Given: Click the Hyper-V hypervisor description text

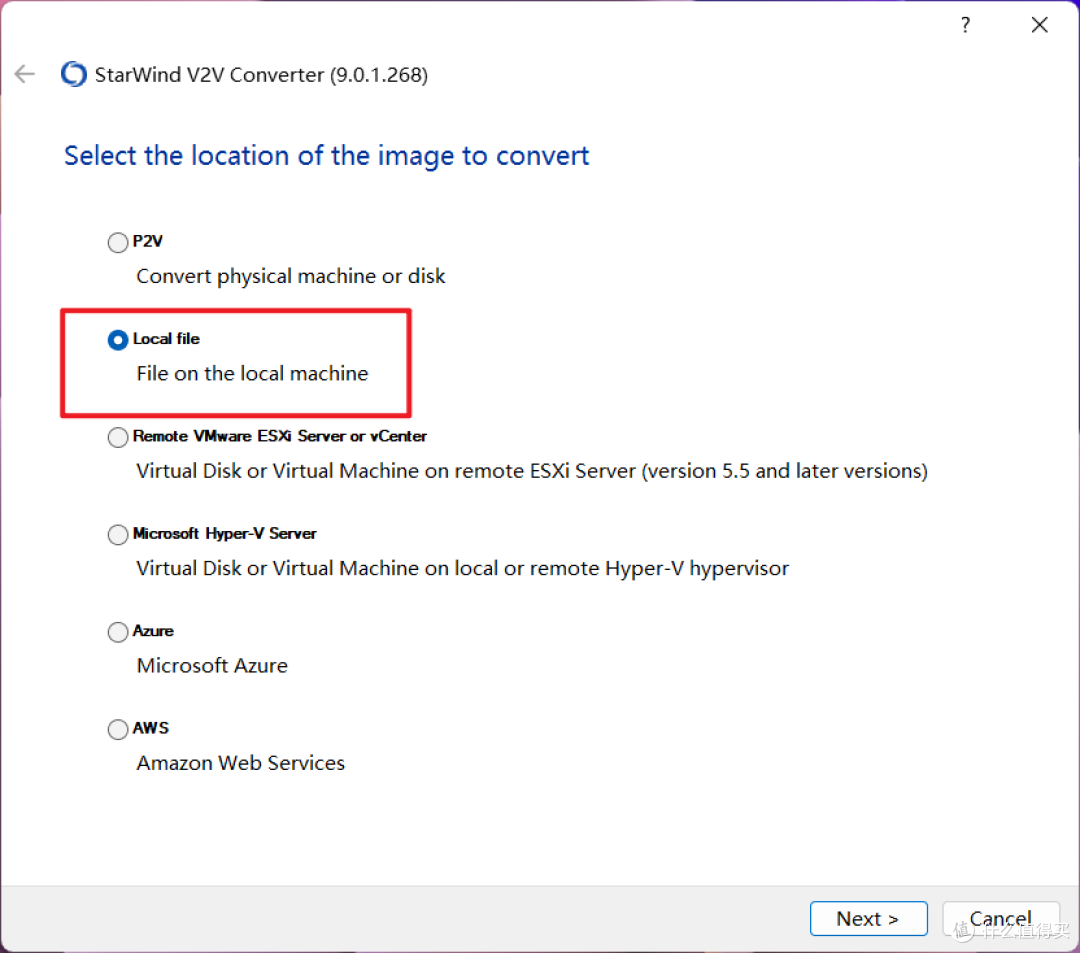Looking at the screenshot, I should coord(463,568).
